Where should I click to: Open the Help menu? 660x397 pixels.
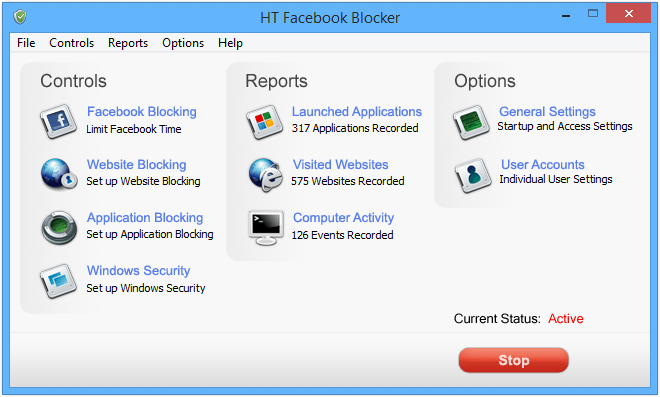click(x=230, y=43)
